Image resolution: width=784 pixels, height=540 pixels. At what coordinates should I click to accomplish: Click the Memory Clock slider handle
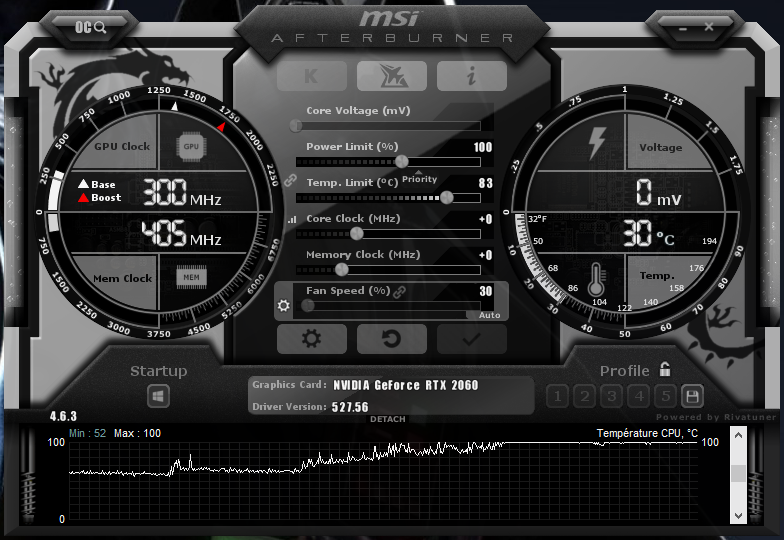[x=342, y=270]
